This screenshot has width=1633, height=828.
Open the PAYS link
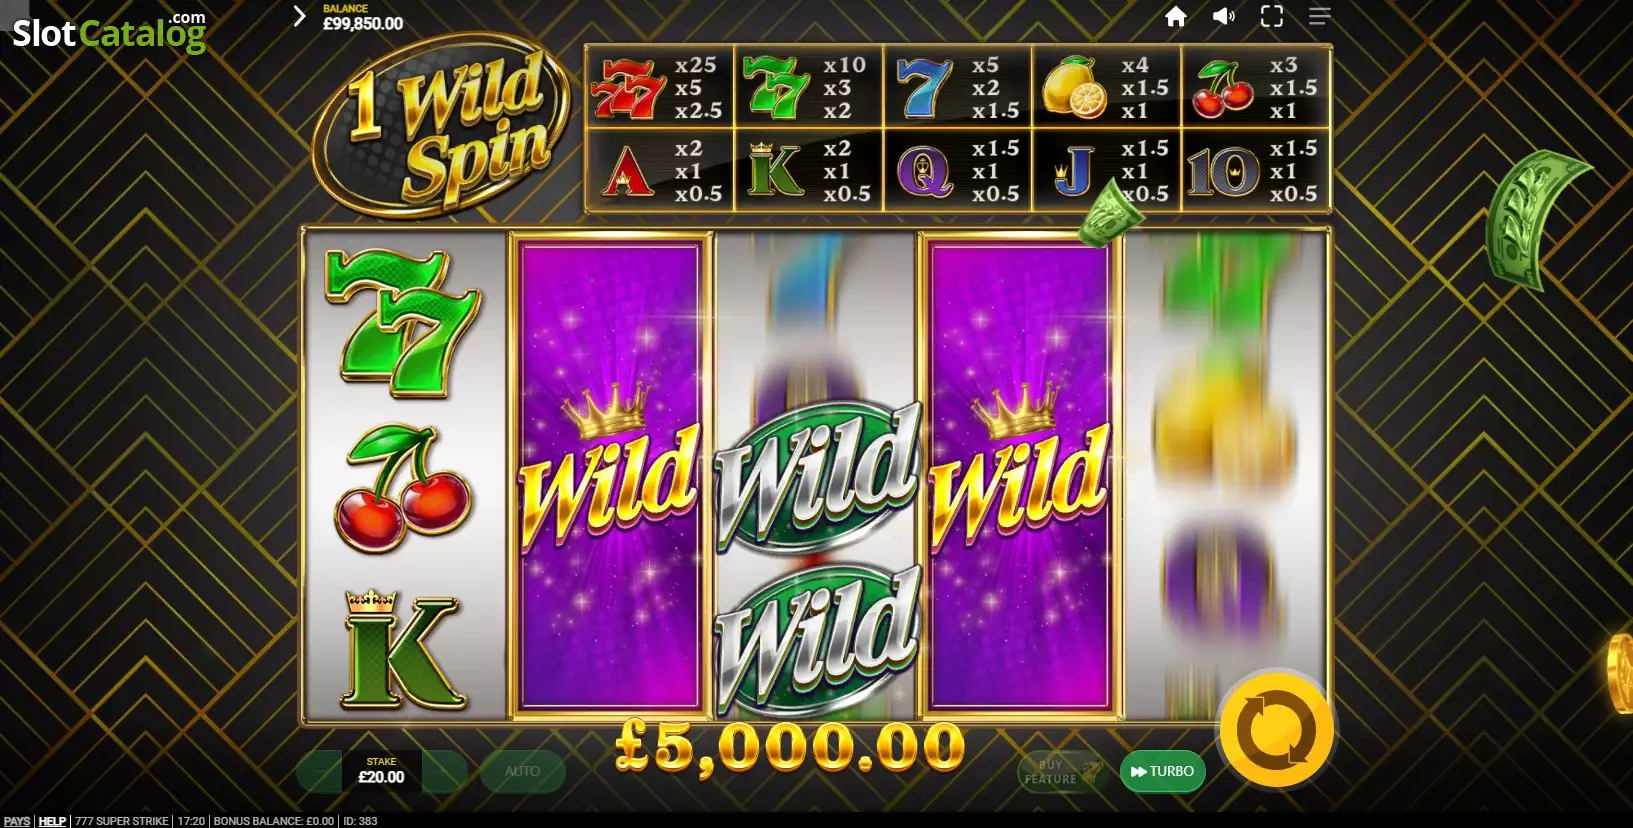(x=17, y=821)
